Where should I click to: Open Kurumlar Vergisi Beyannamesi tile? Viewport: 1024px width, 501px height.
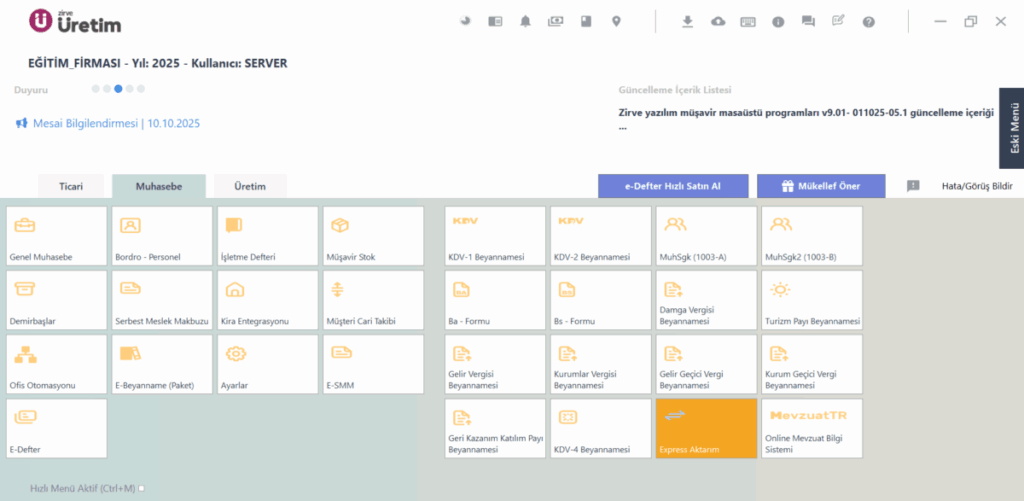(601, 364)
